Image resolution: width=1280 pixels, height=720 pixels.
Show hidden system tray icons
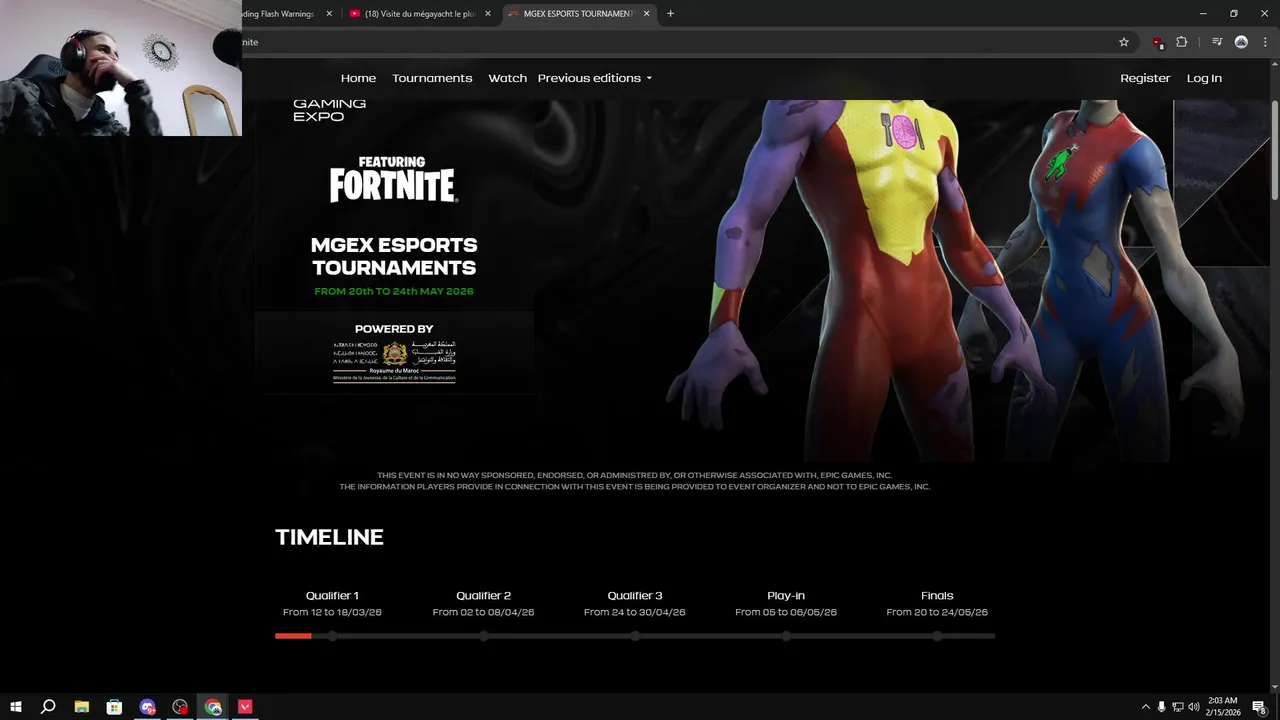pos(1146,707)
